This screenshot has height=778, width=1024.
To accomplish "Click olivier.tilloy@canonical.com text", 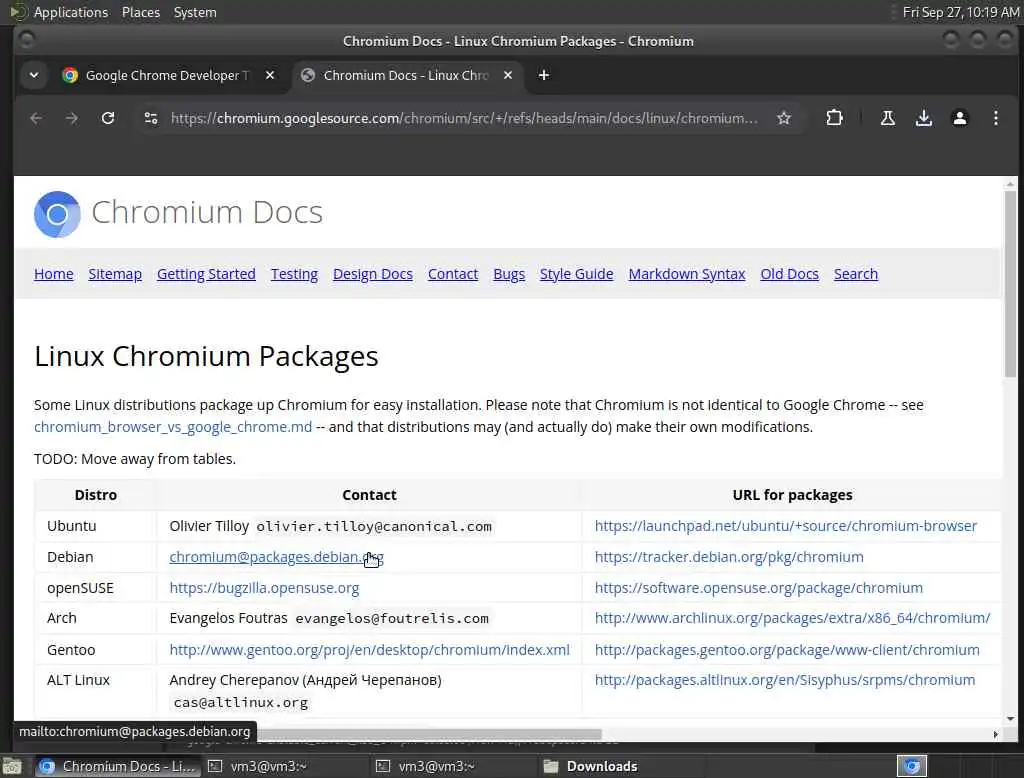I will pos(374,527).
